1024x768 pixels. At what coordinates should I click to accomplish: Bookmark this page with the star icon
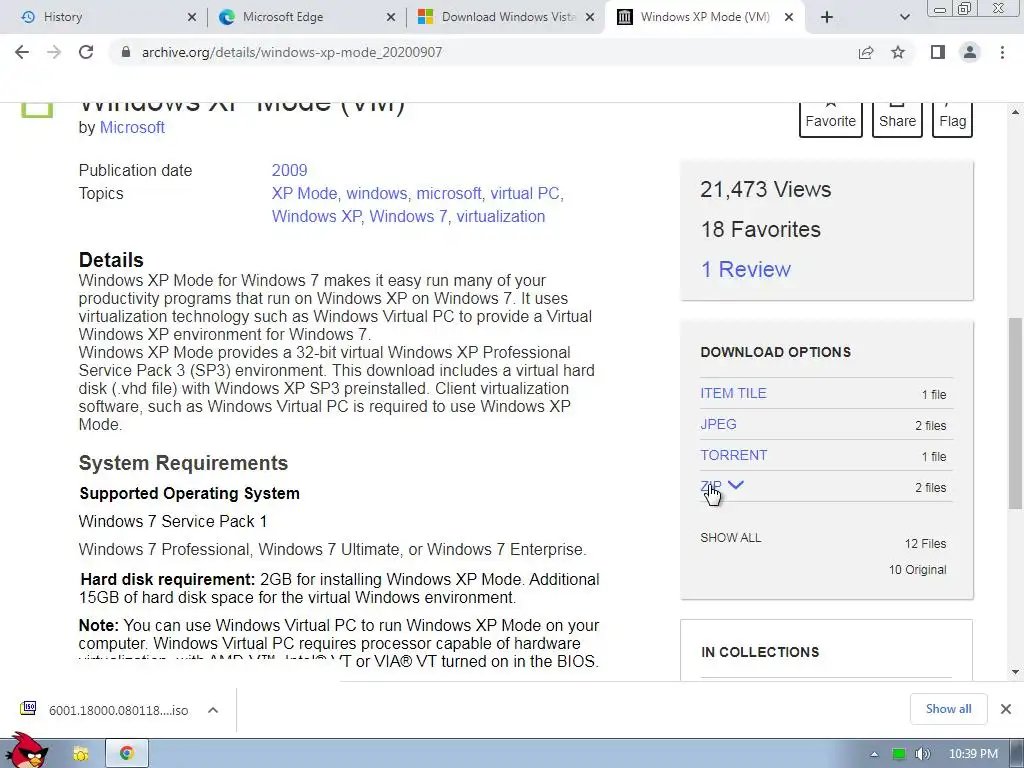[x=898, y=52]
